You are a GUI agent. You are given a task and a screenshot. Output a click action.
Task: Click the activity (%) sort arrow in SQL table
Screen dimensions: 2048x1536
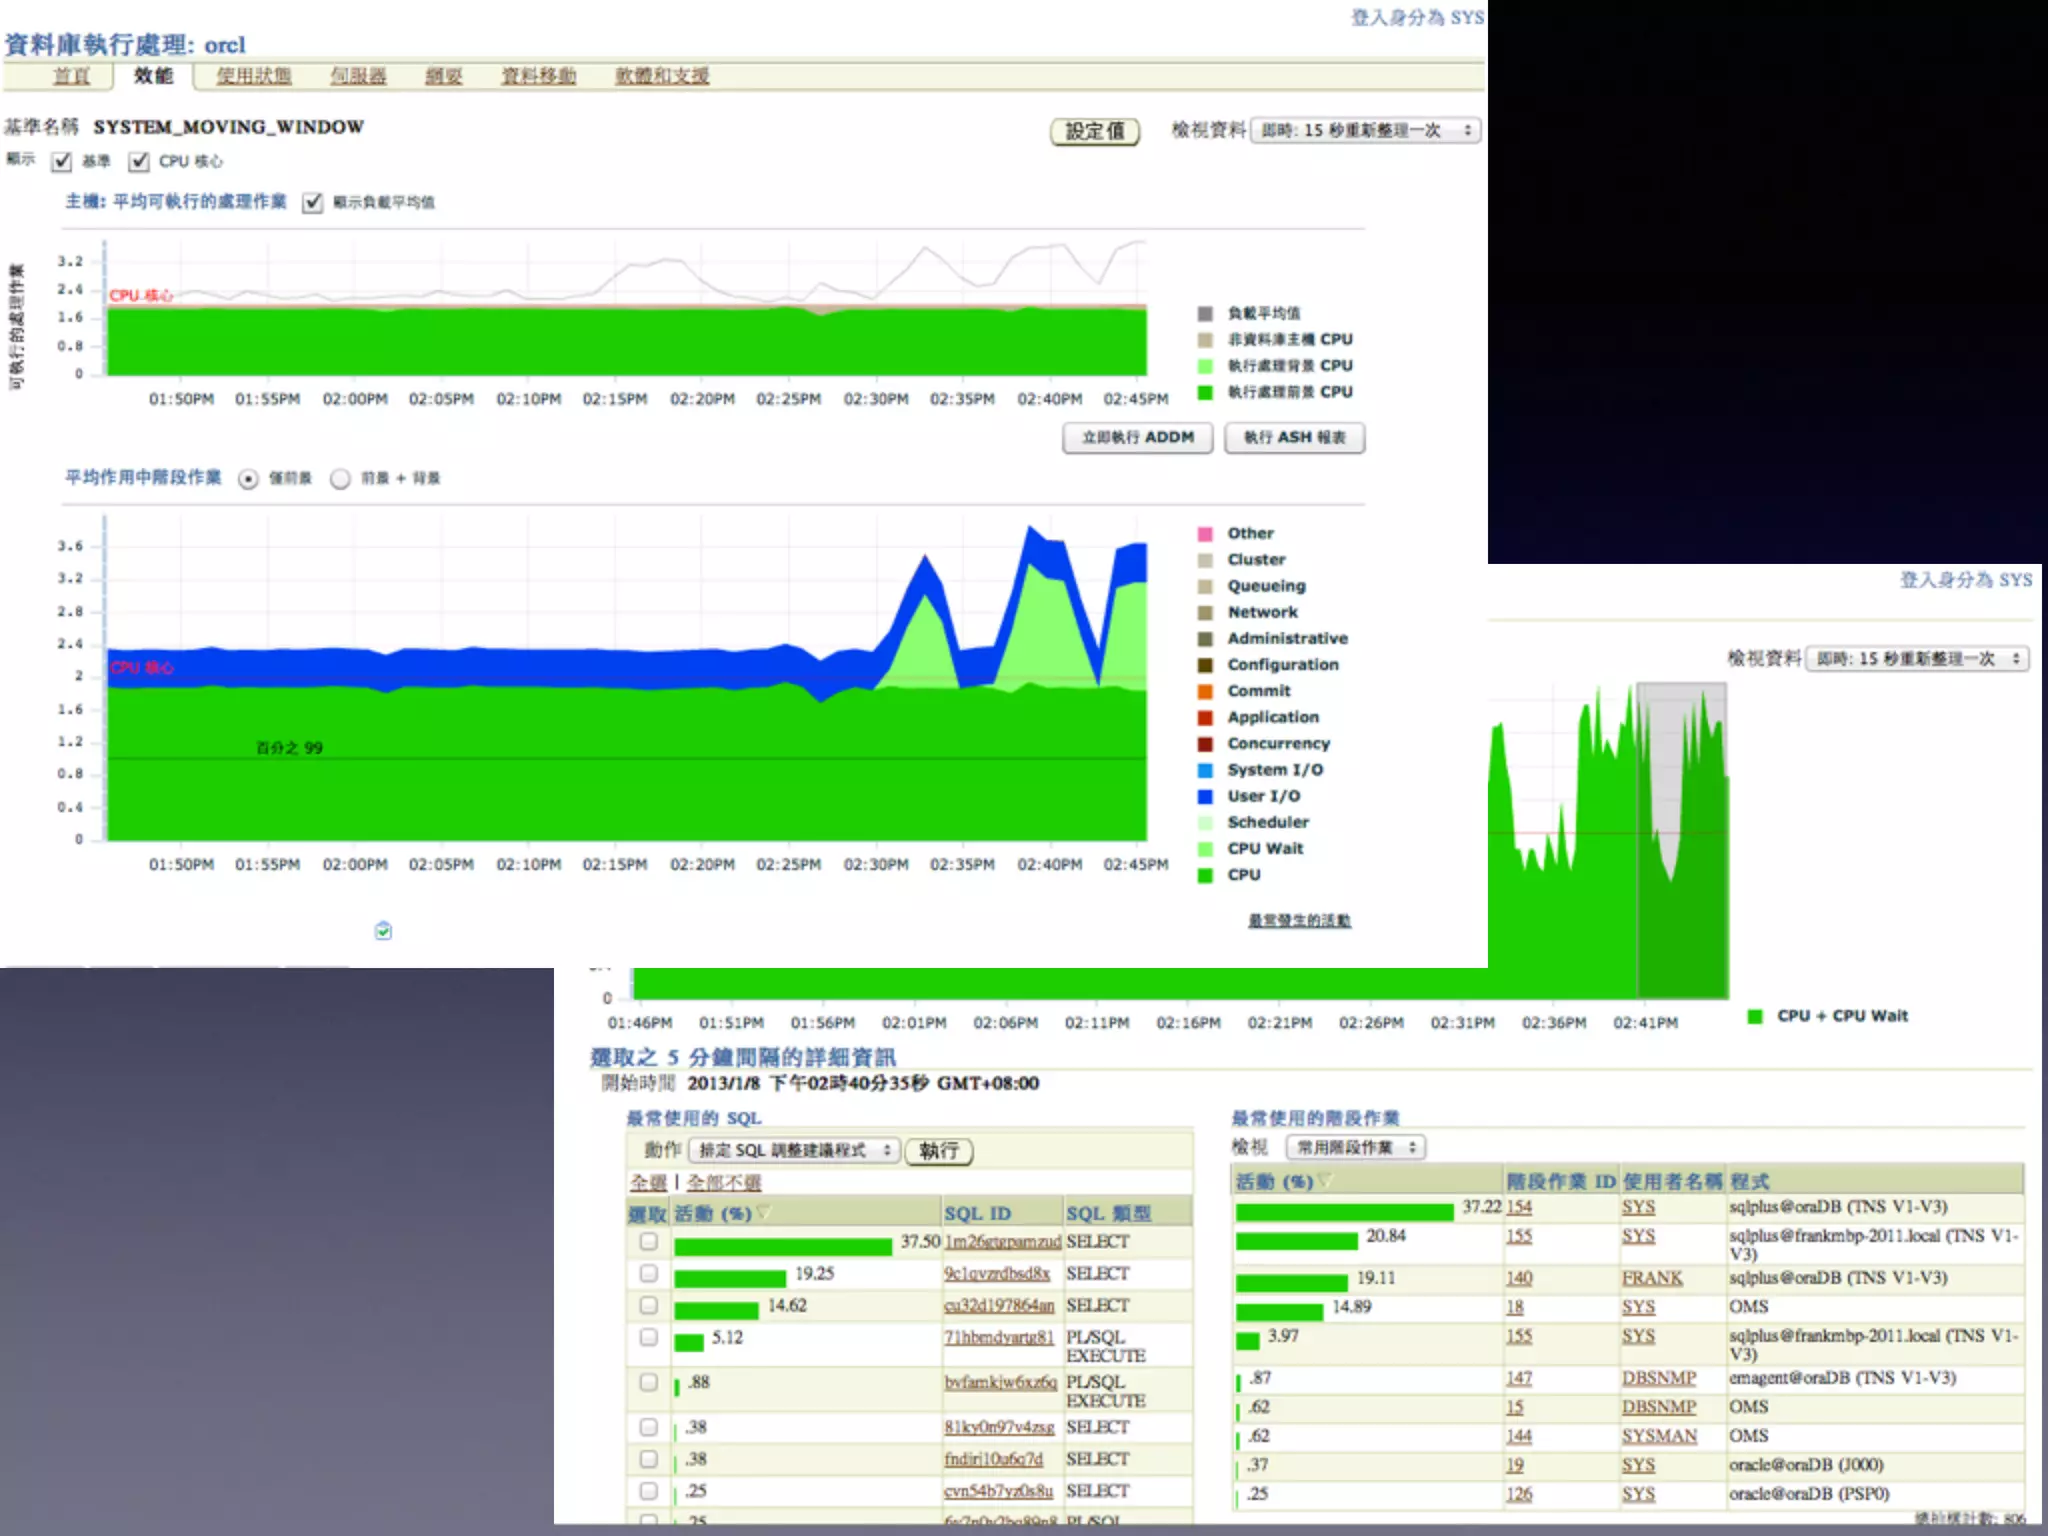[766, 1213]
